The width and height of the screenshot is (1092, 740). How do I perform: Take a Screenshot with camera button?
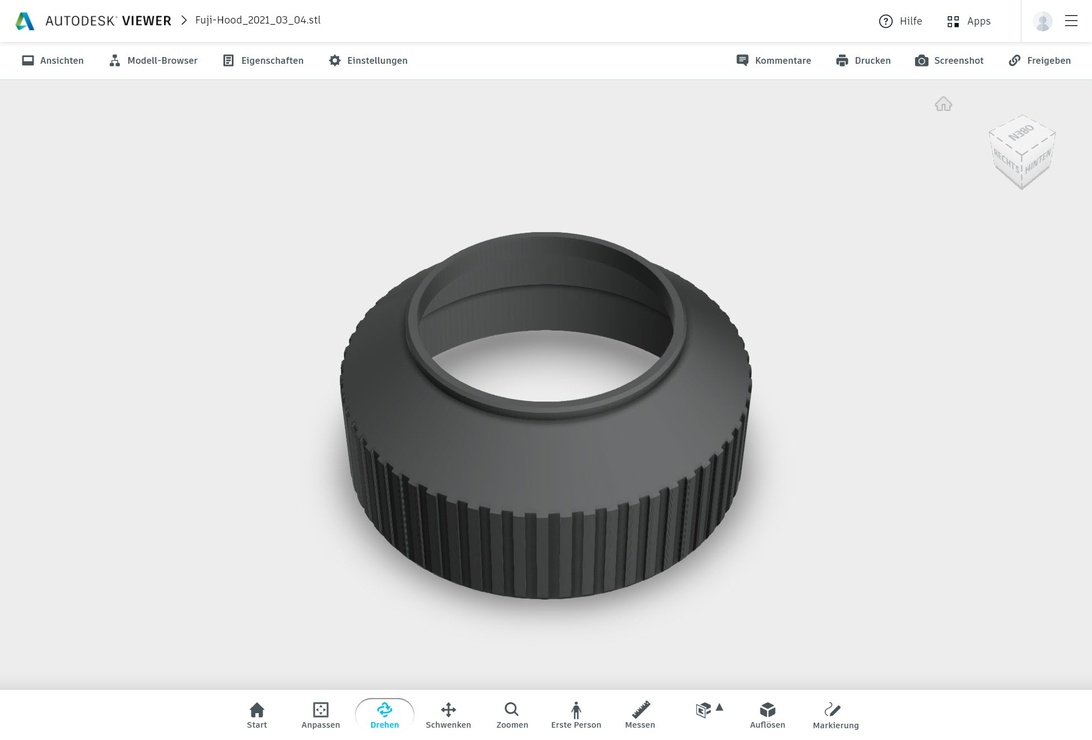[949, 61]
